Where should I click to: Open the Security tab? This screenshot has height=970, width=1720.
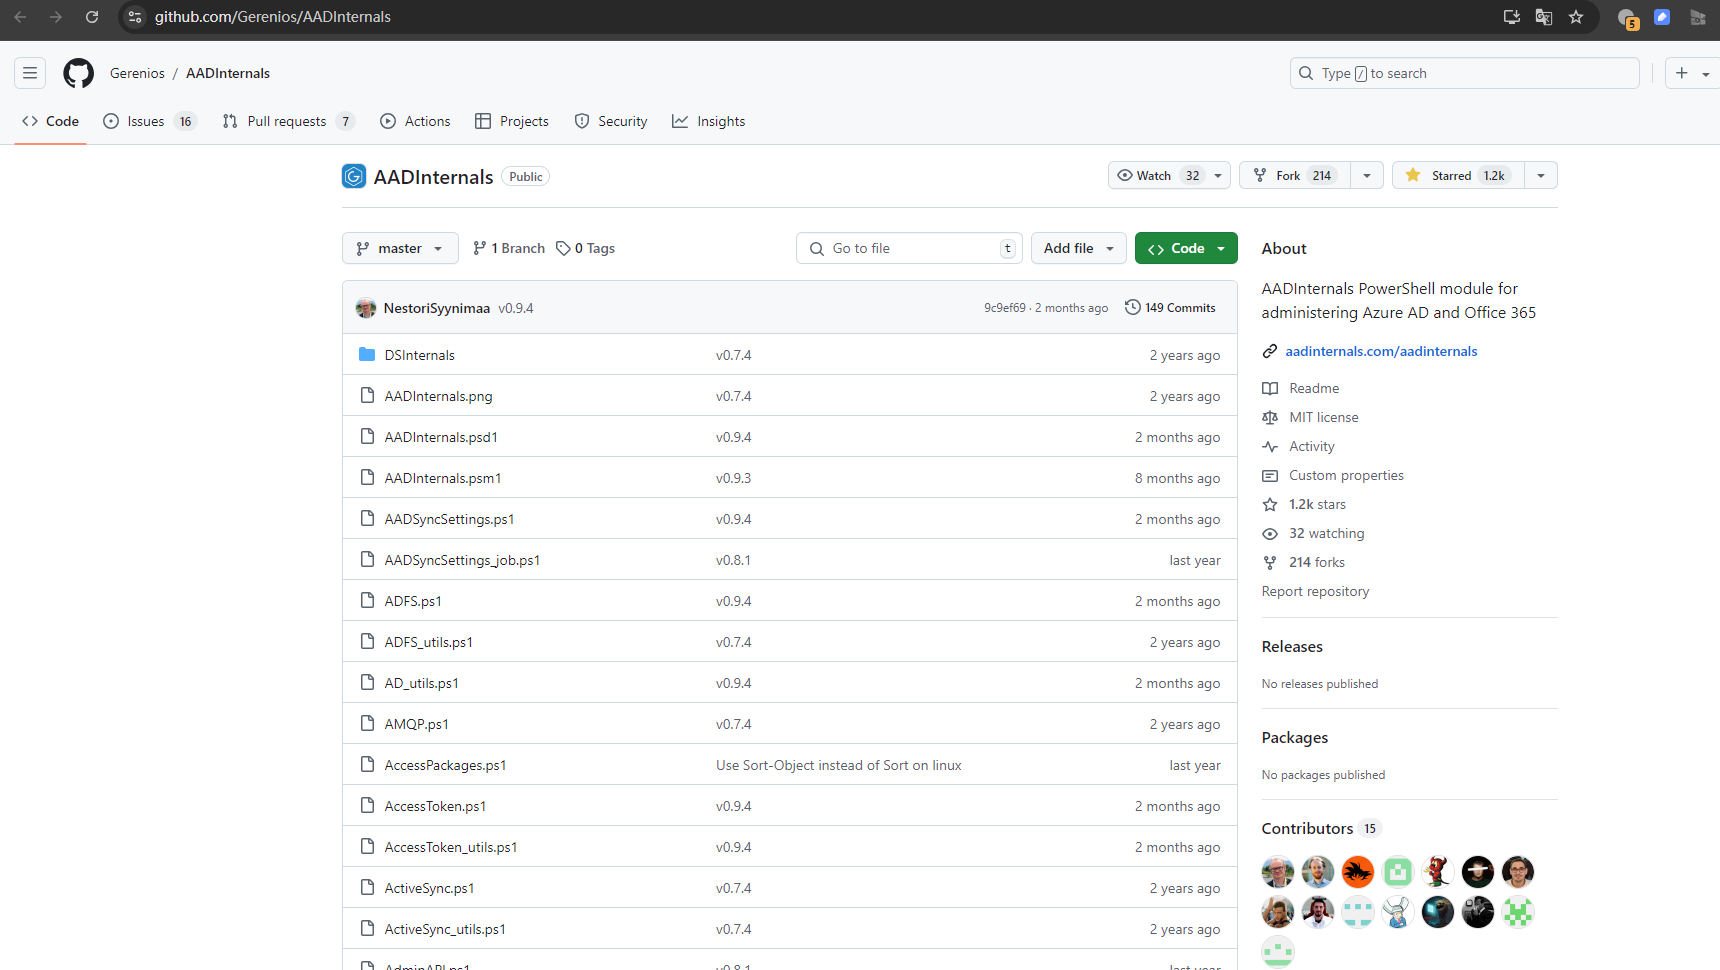(611, 121)
